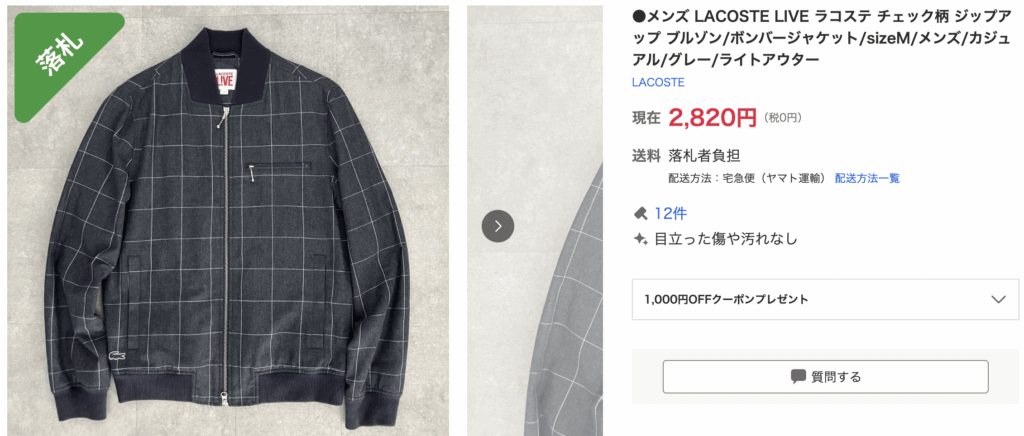
Task: Click the speech bubble icon in the question button
Action: [x=797, y=377]
